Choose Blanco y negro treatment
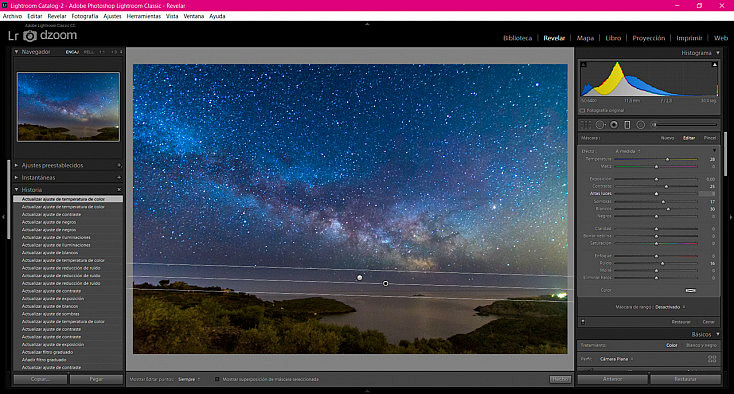This screenshot has height=394, width=734. [701, 345]
